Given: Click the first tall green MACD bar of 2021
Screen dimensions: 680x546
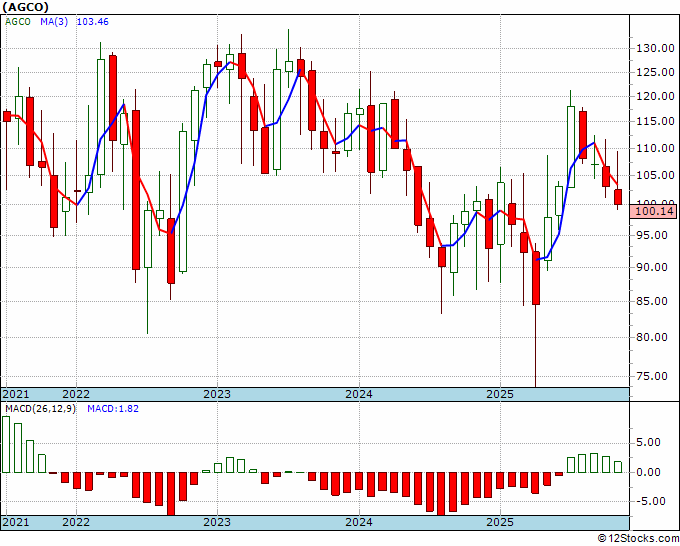Looking at the screenshot, I should (6, 444).
